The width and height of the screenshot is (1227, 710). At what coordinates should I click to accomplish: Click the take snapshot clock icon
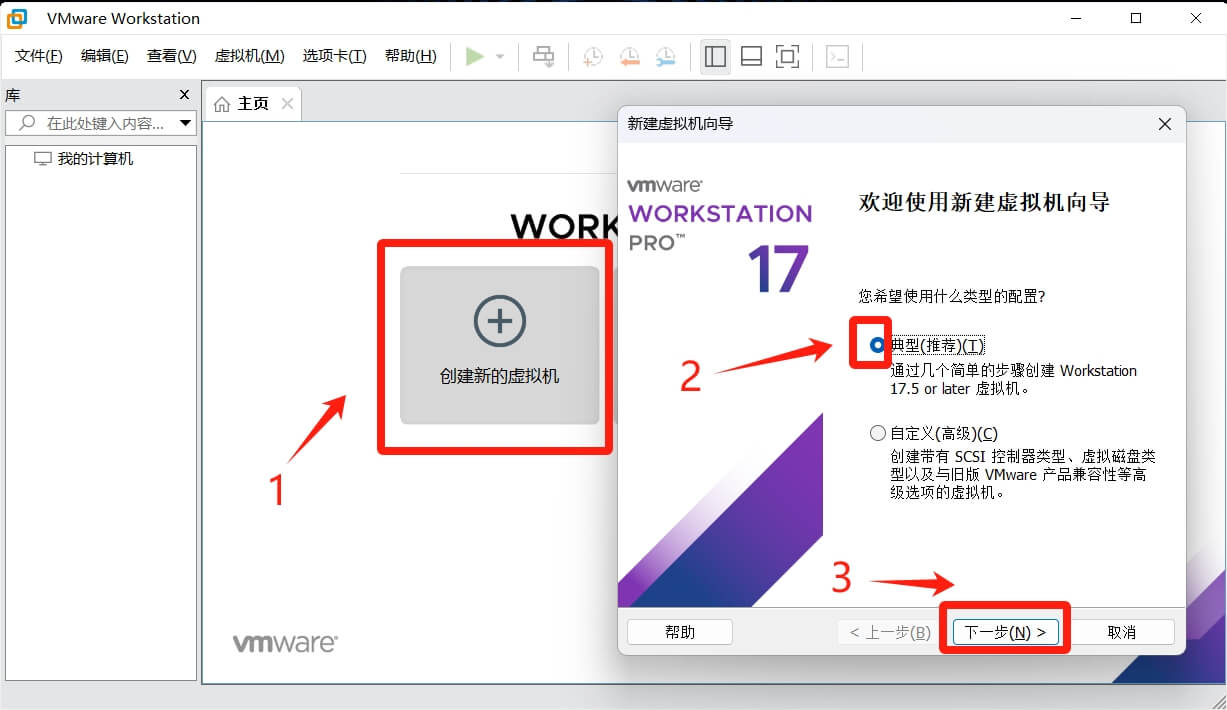point(593,57)
